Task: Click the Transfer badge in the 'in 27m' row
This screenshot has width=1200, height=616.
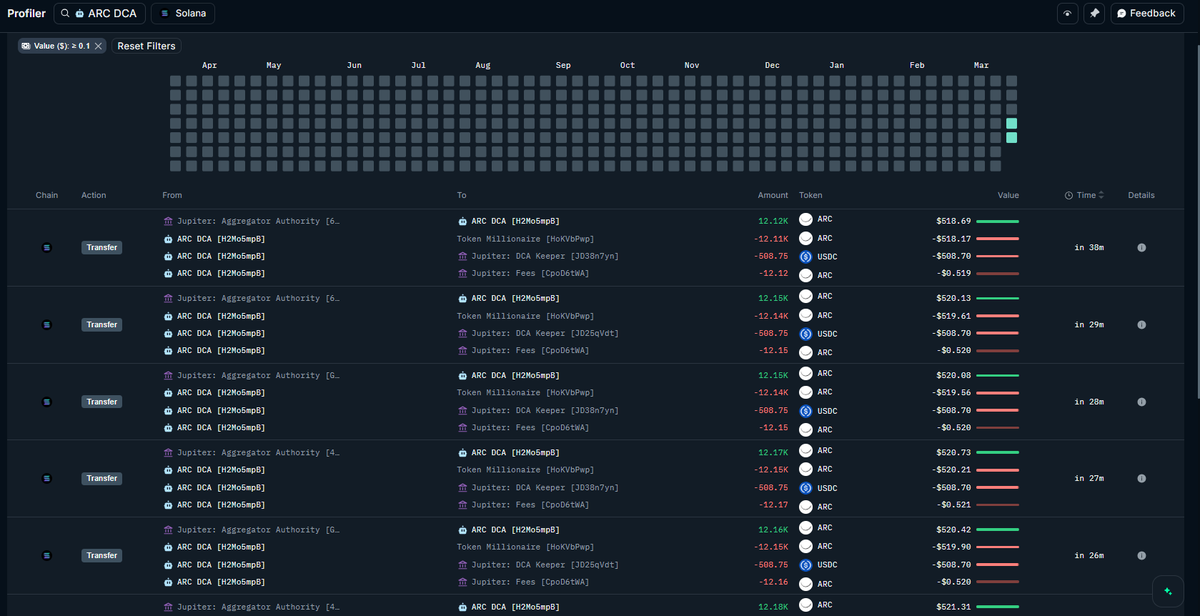Action: (x=102, y=478)
